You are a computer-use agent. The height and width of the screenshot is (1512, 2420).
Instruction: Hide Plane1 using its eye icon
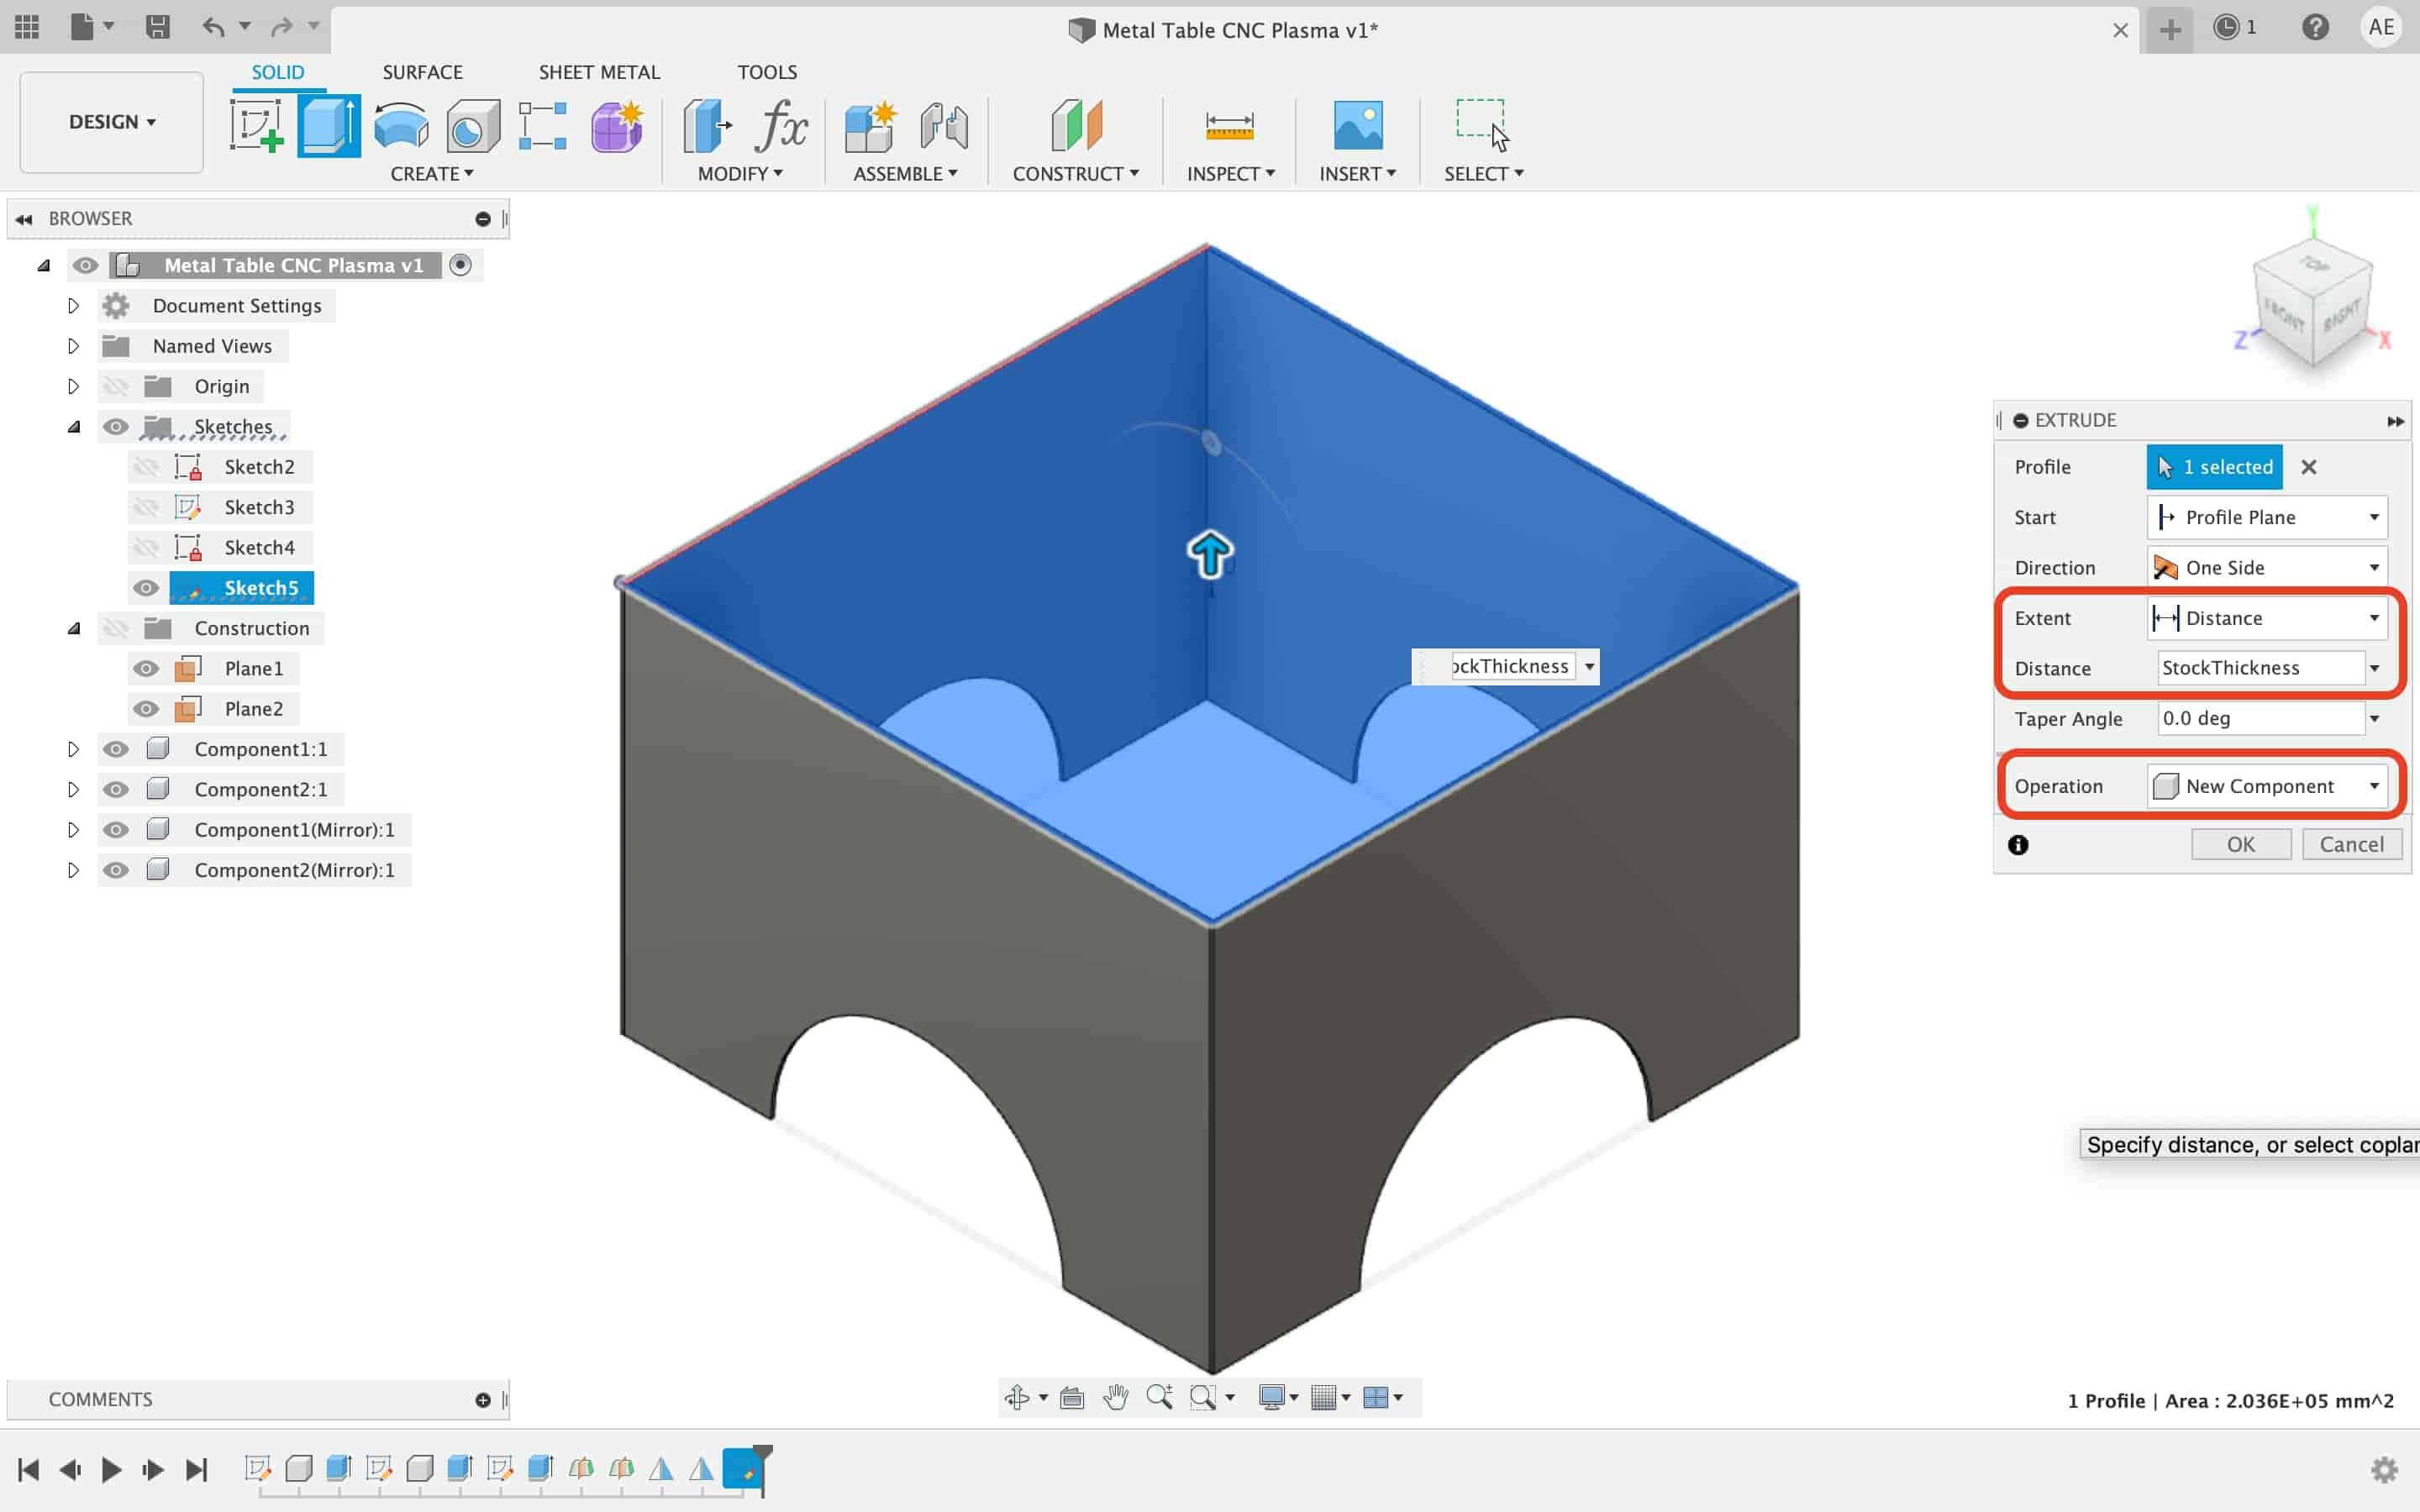point(146,668)
